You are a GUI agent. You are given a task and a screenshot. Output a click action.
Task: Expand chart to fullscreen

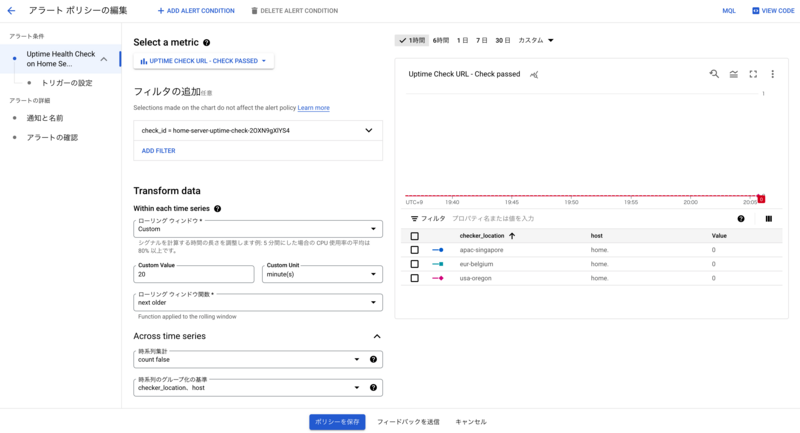753,74
